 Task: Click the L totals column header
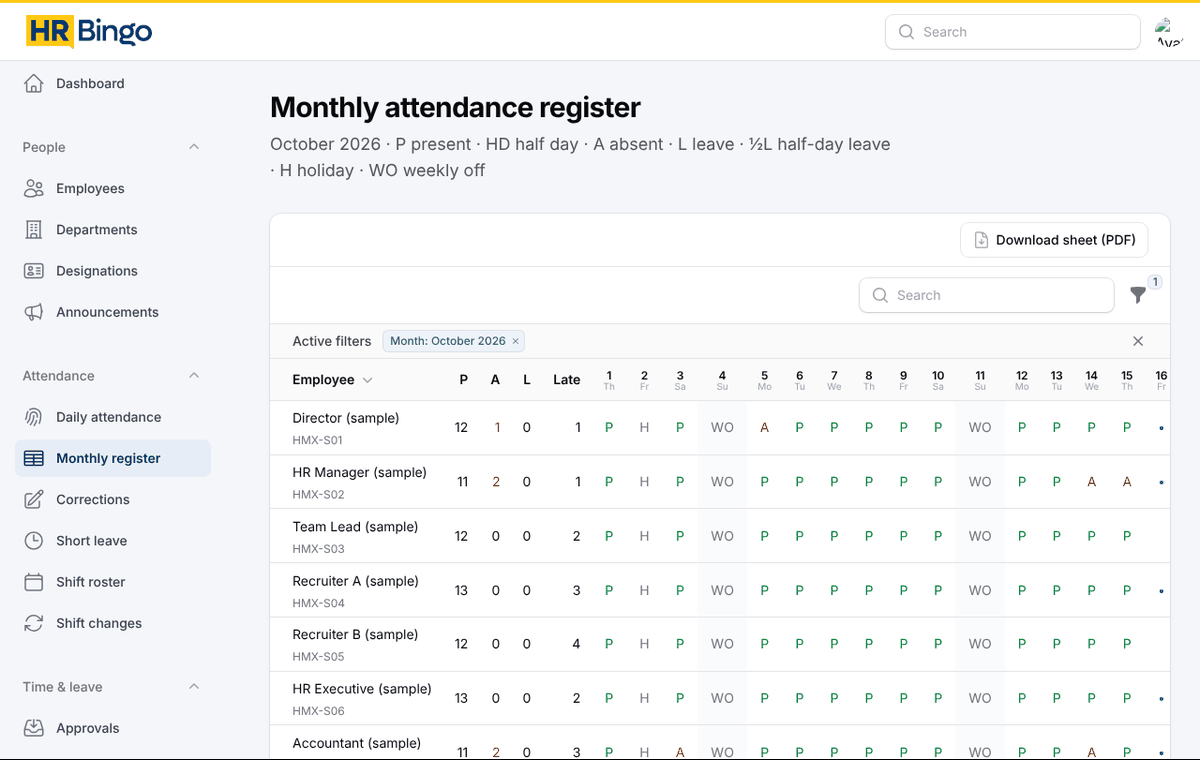click(x=527, y=380)
